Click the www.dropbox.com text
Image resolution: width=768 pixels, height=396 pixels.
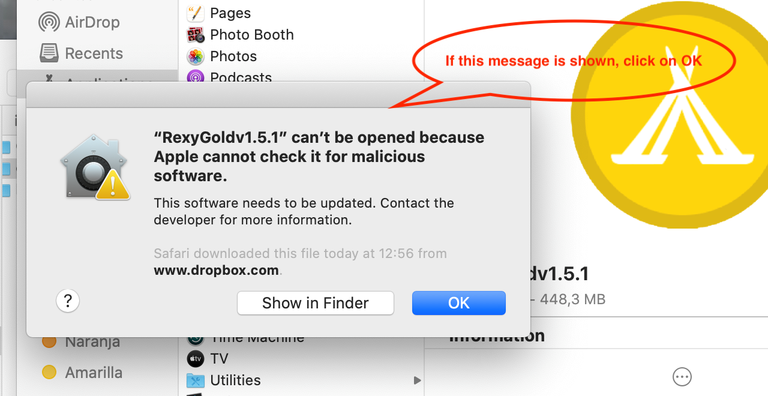click(216, 271)
